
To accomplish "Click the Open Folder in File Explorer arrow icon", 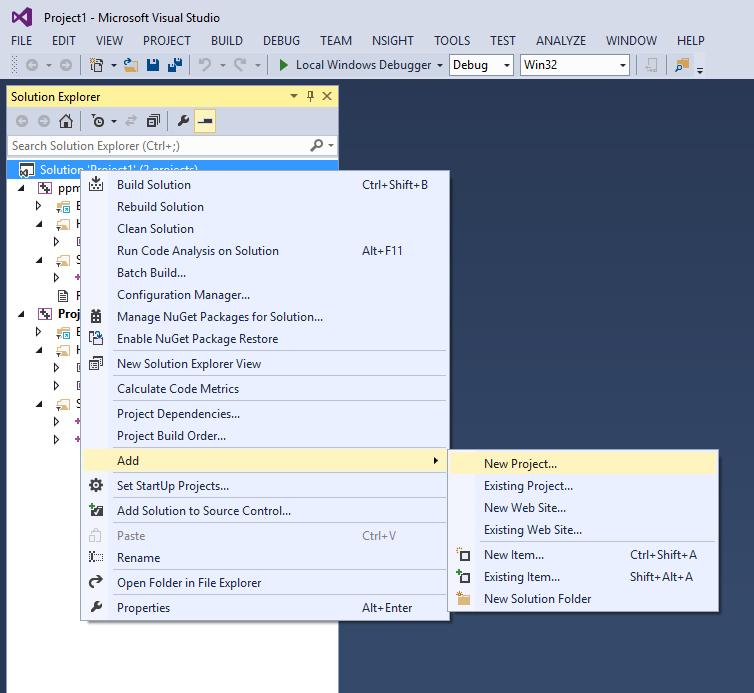I will click(x=96, y=582).
